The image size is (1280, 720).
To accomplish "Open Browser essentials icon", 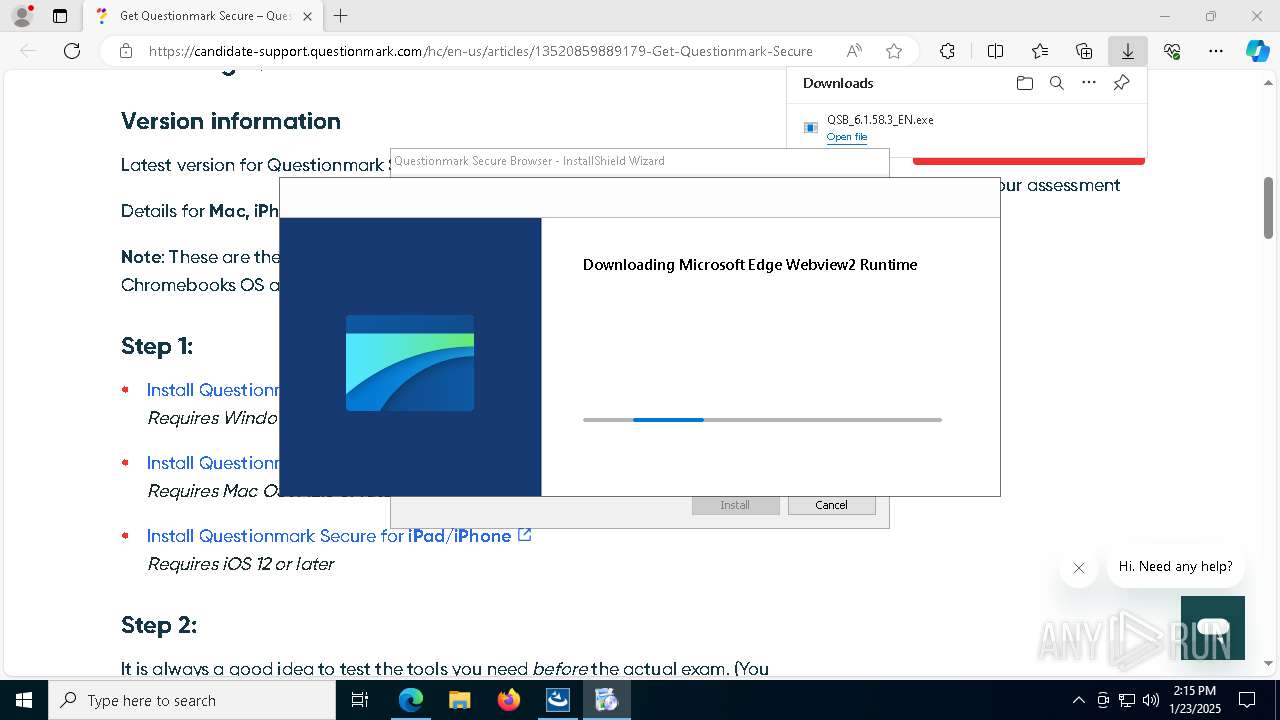I will 1172,51.
